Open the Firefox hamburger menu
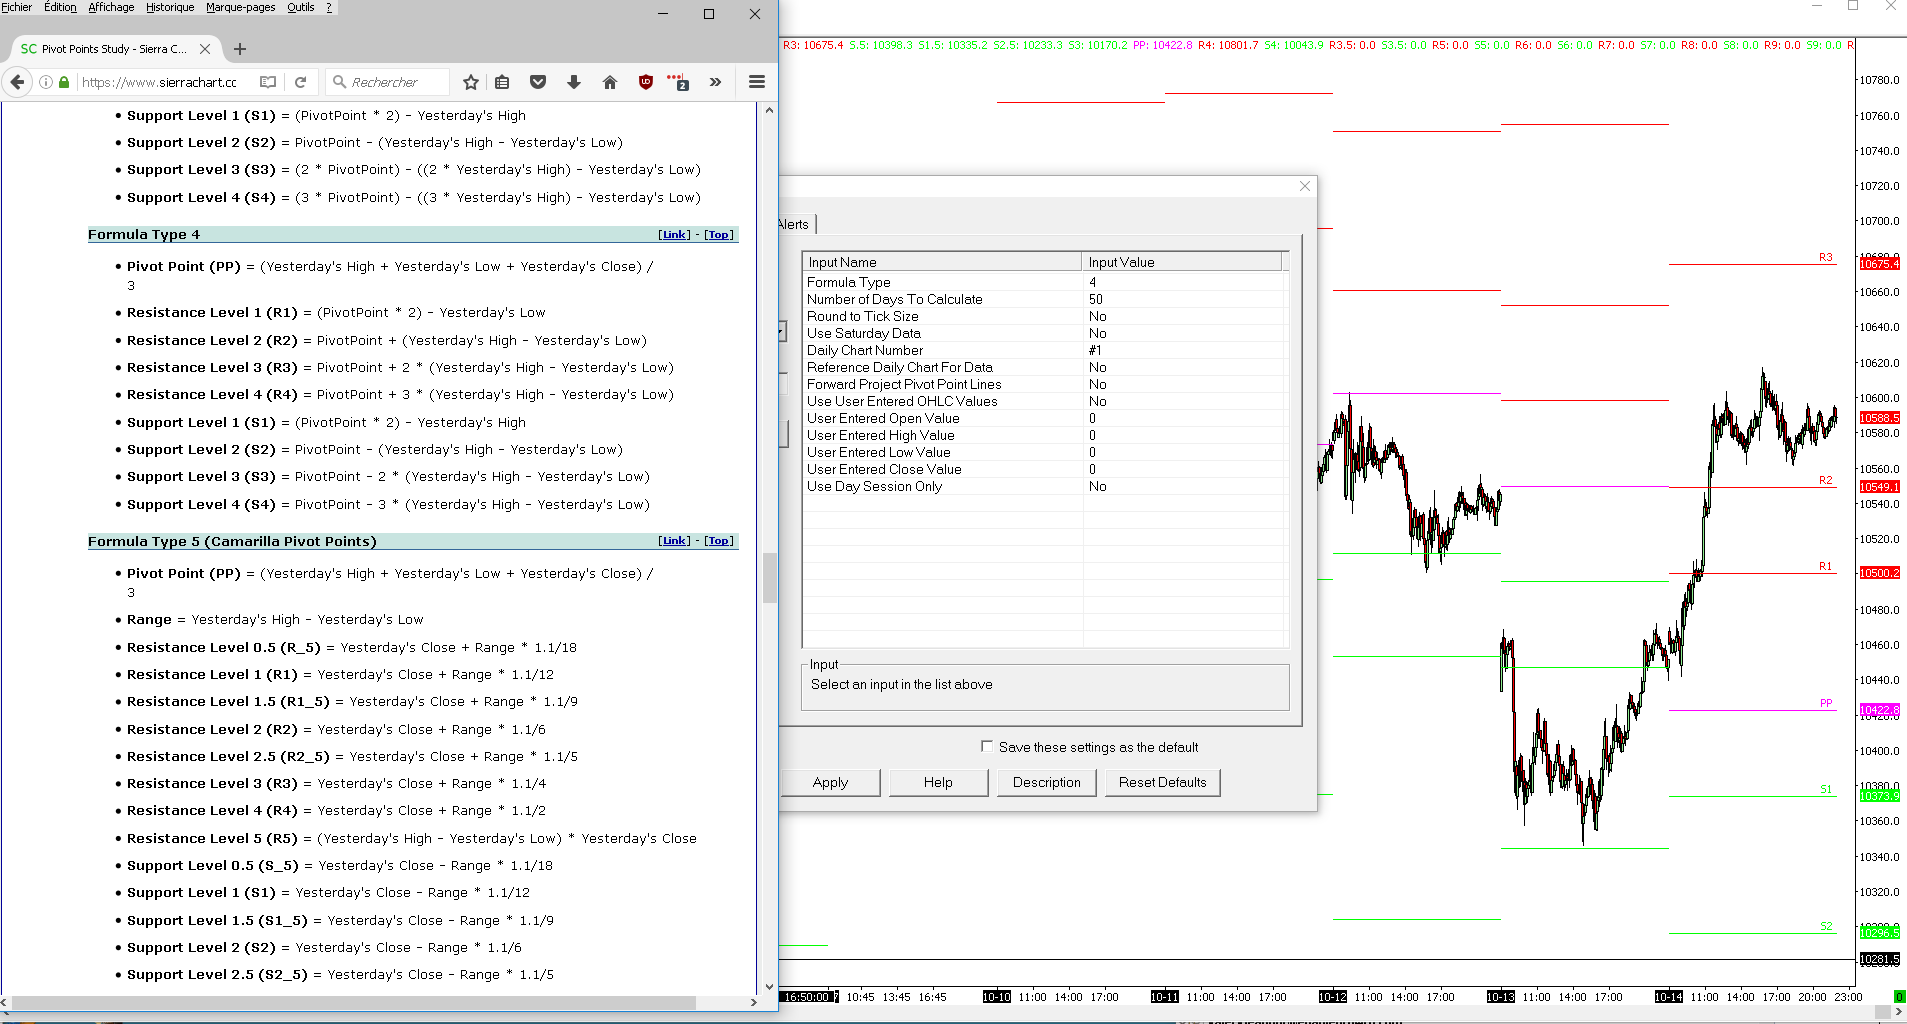Viewport: 1907px width, 1024px height. click(x=757, y=82)
